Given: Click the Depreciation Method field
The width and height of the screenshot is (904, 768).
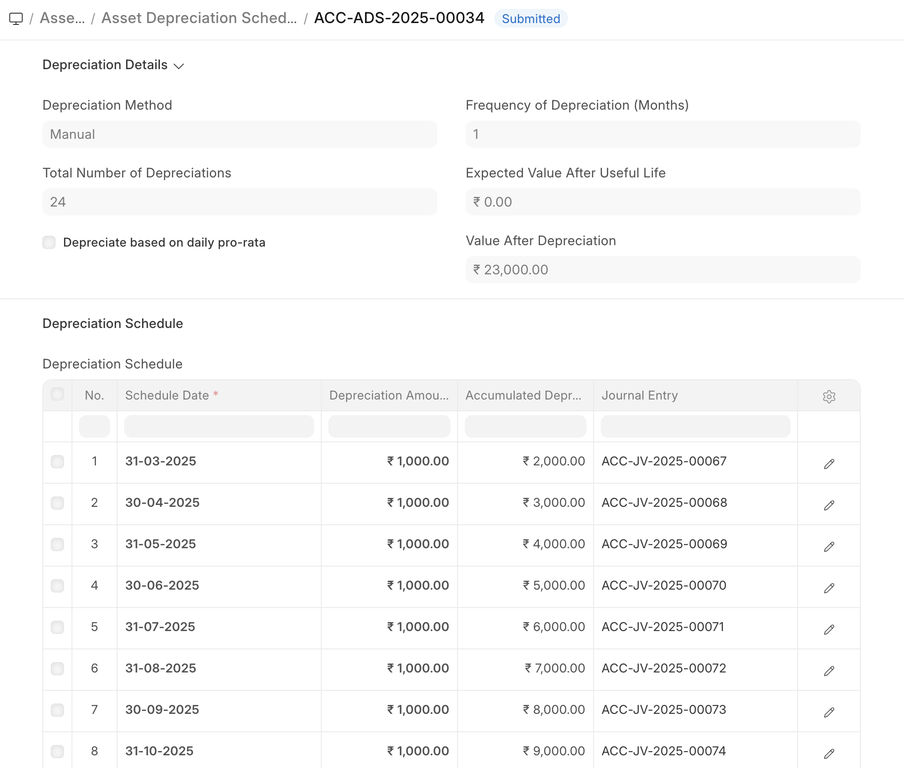Looking at the screenshot, I should (239, 134).
